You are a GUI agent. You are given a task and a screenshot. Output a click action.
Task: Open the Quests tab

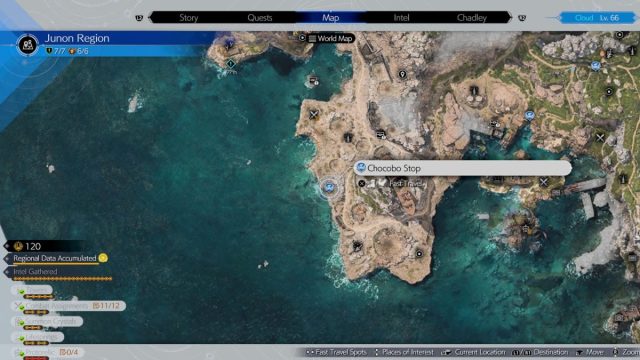point(260,18)
